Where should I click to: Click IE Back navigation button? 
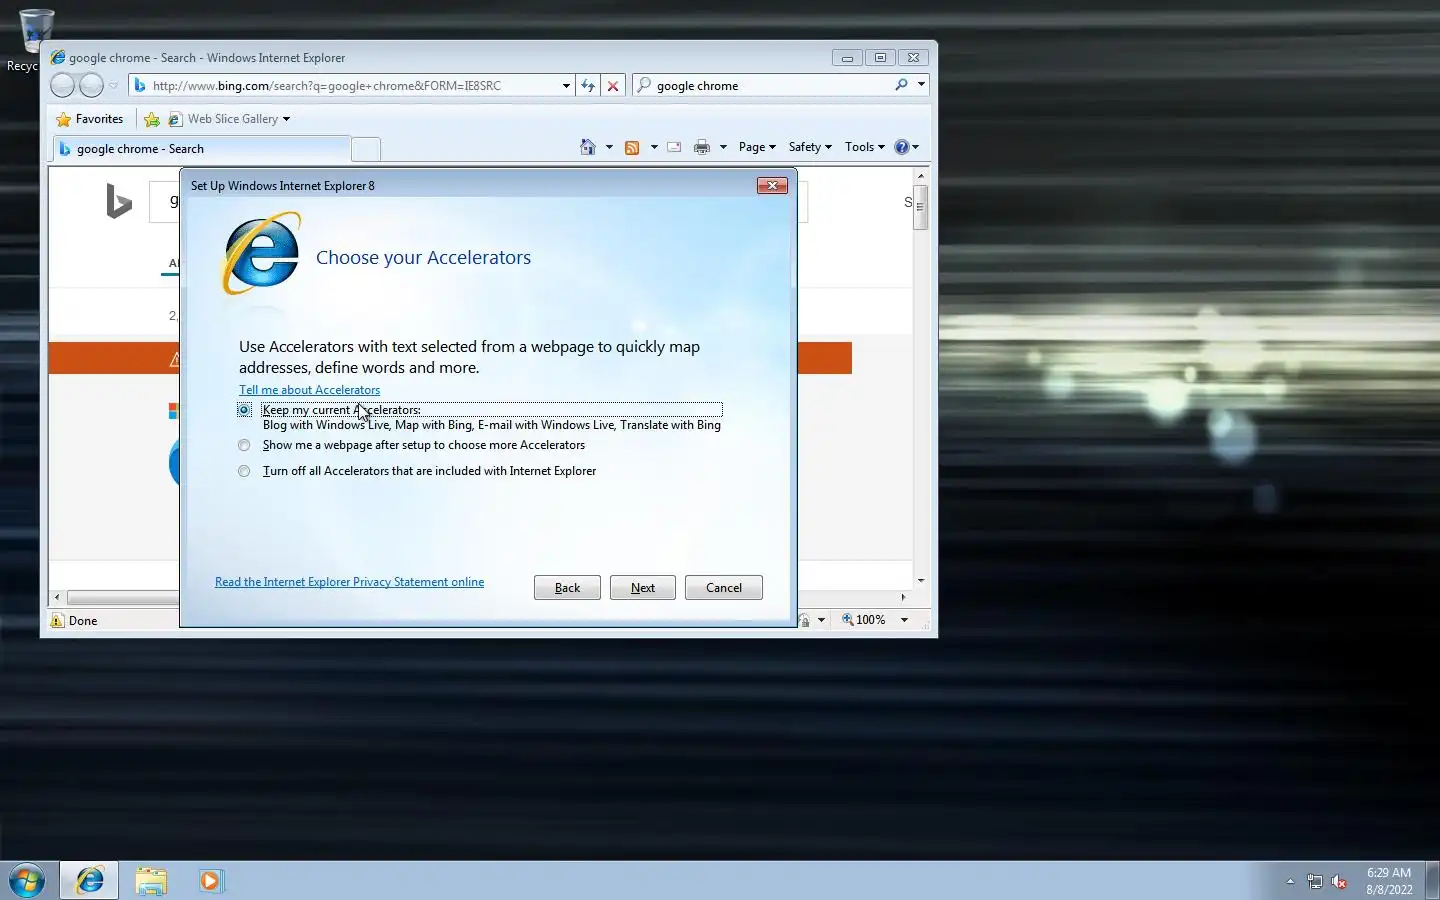[62, 86]
